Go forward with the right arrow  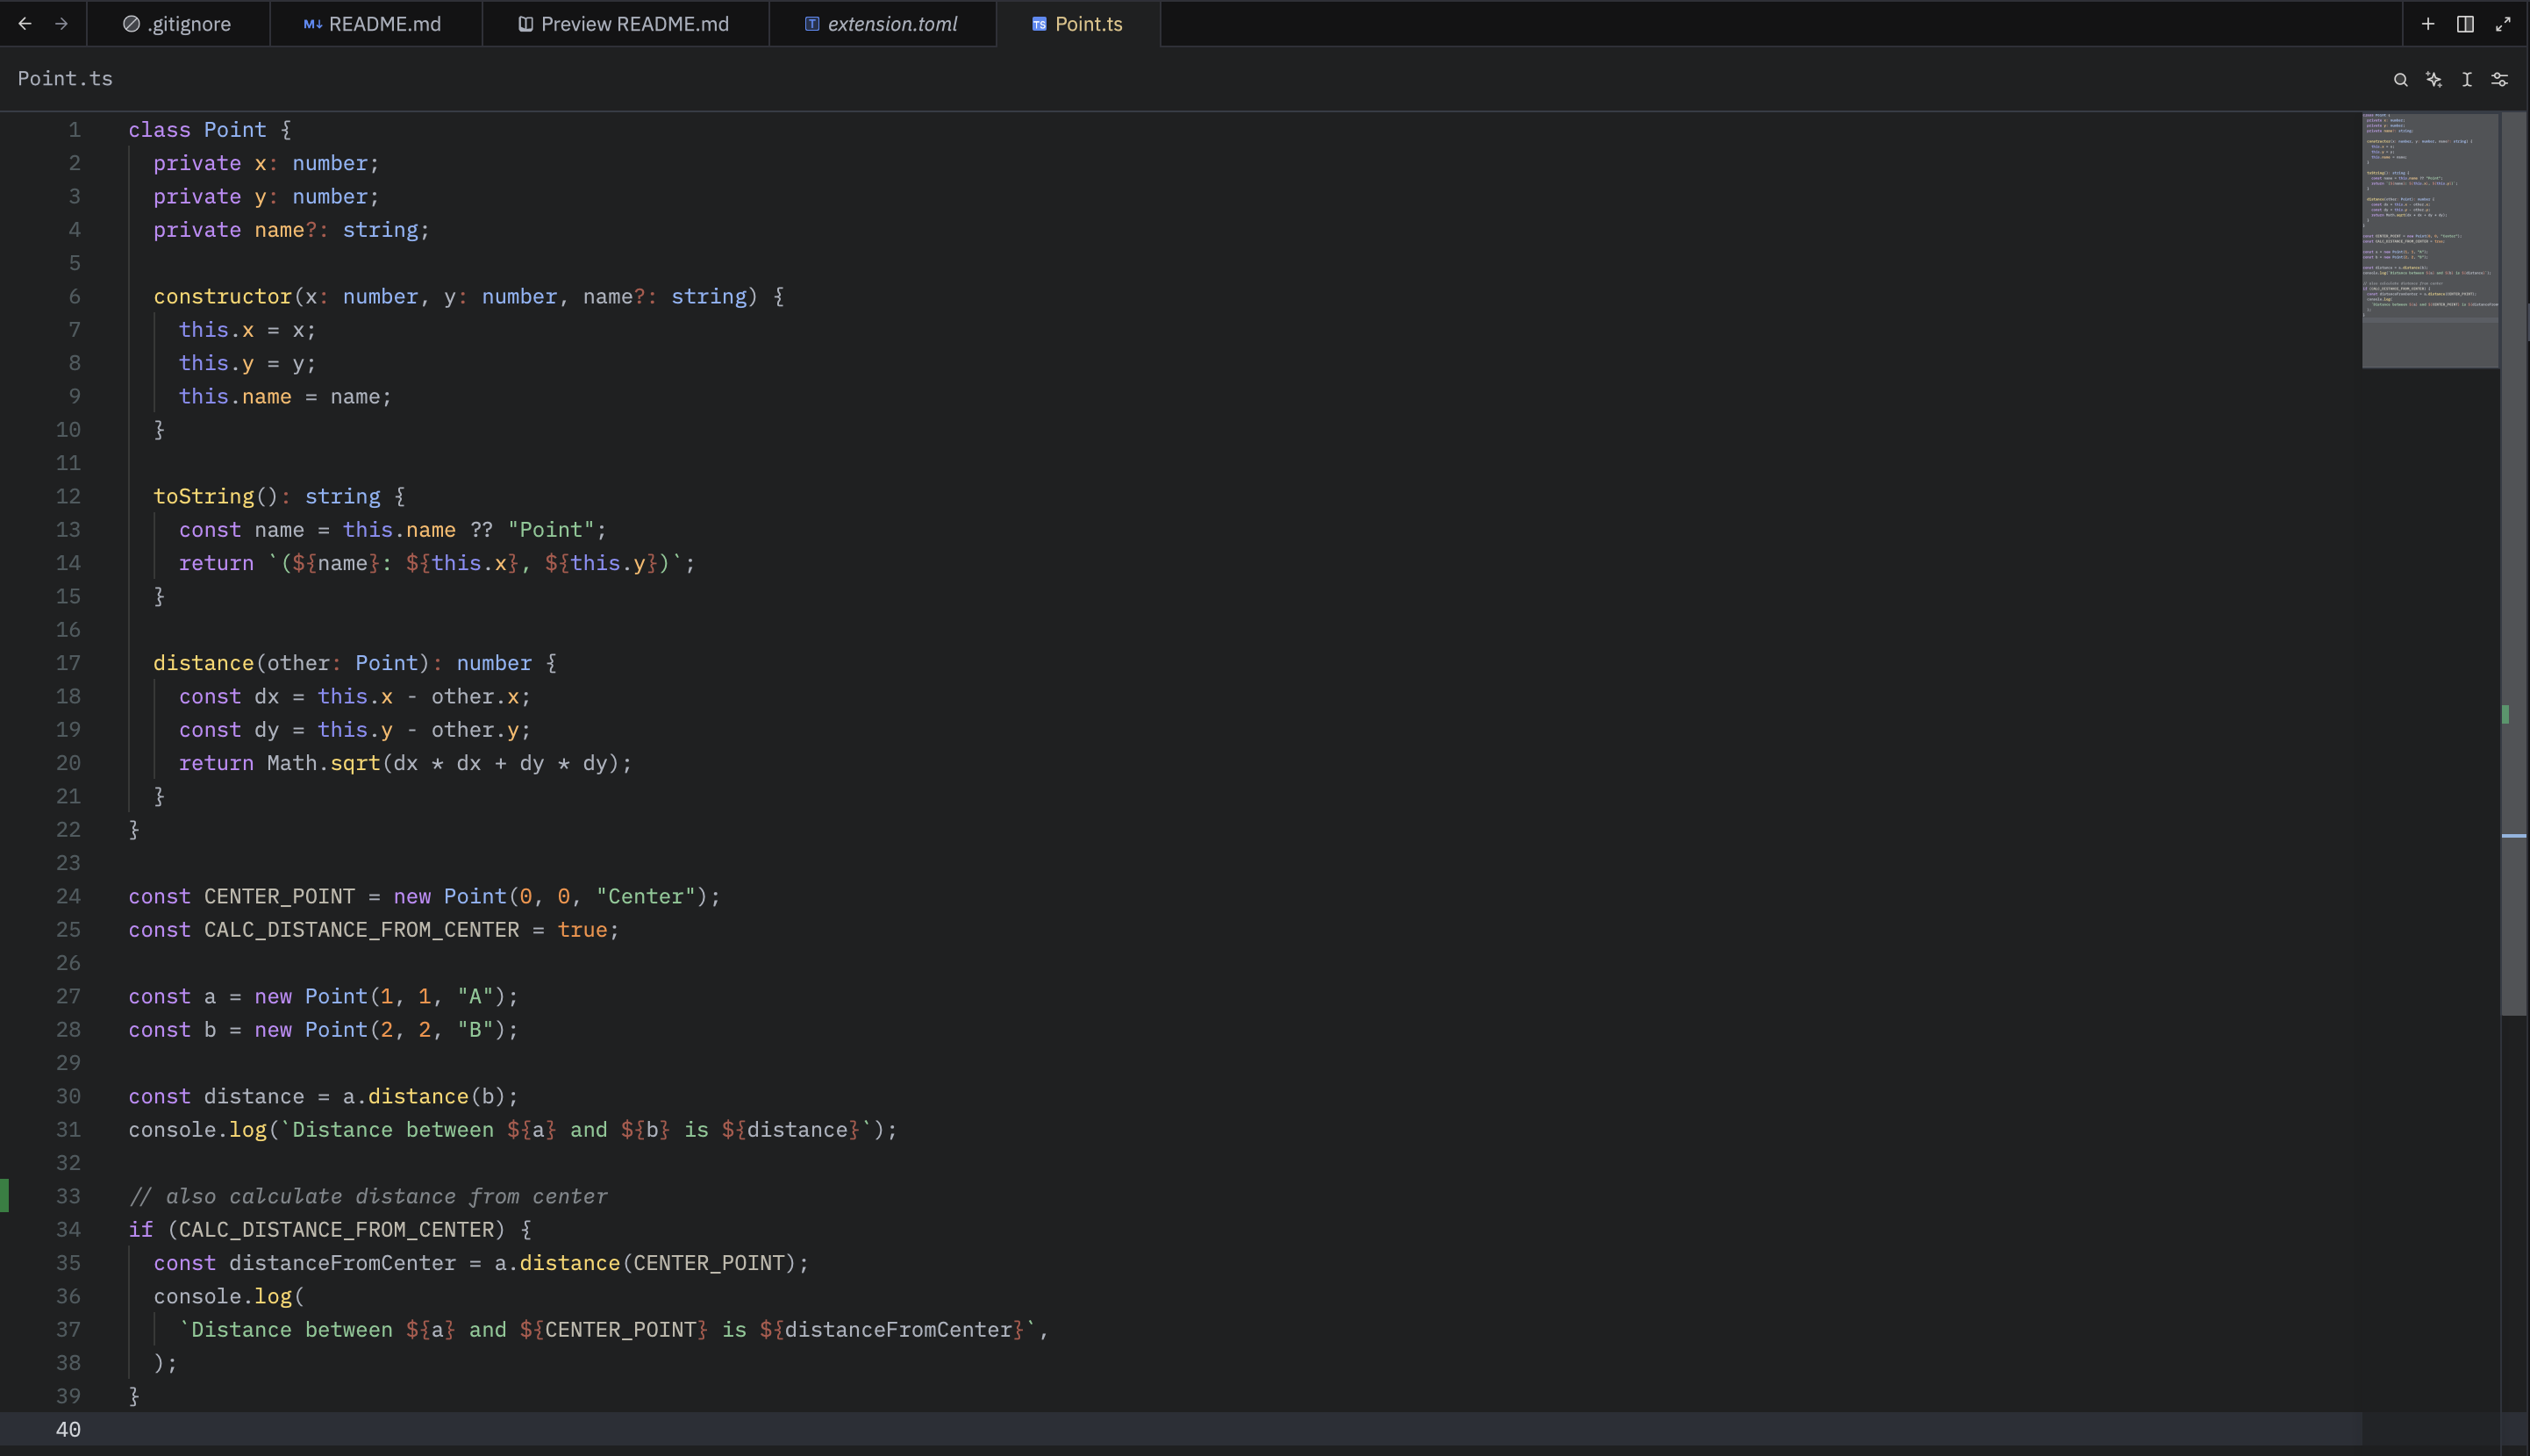[61, 24]
